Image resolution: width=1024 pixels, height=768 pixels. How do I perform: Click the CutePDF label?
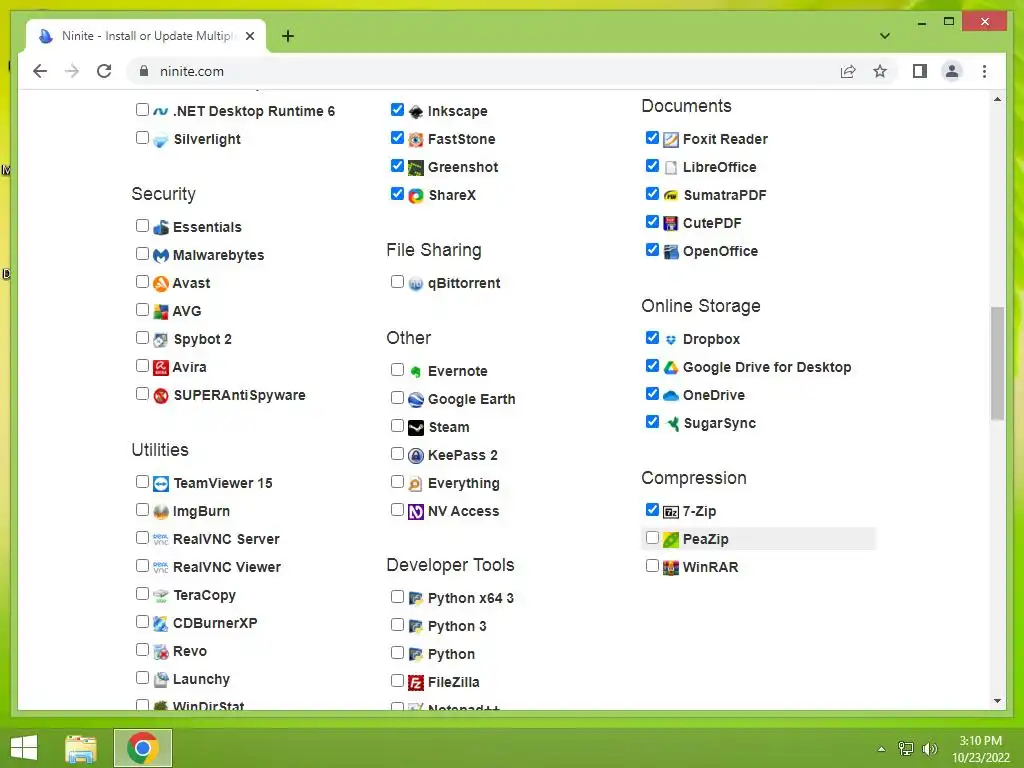point(712,223)
